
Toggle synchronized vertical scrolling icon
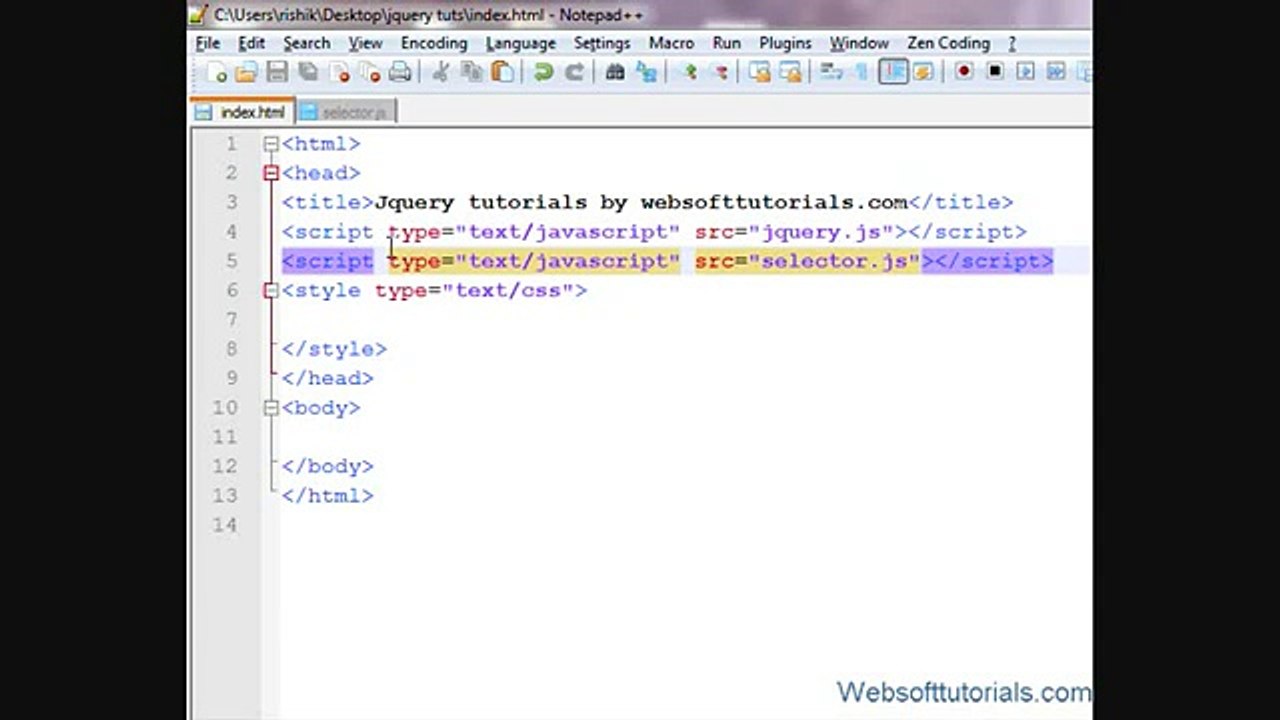click(760, 72)
